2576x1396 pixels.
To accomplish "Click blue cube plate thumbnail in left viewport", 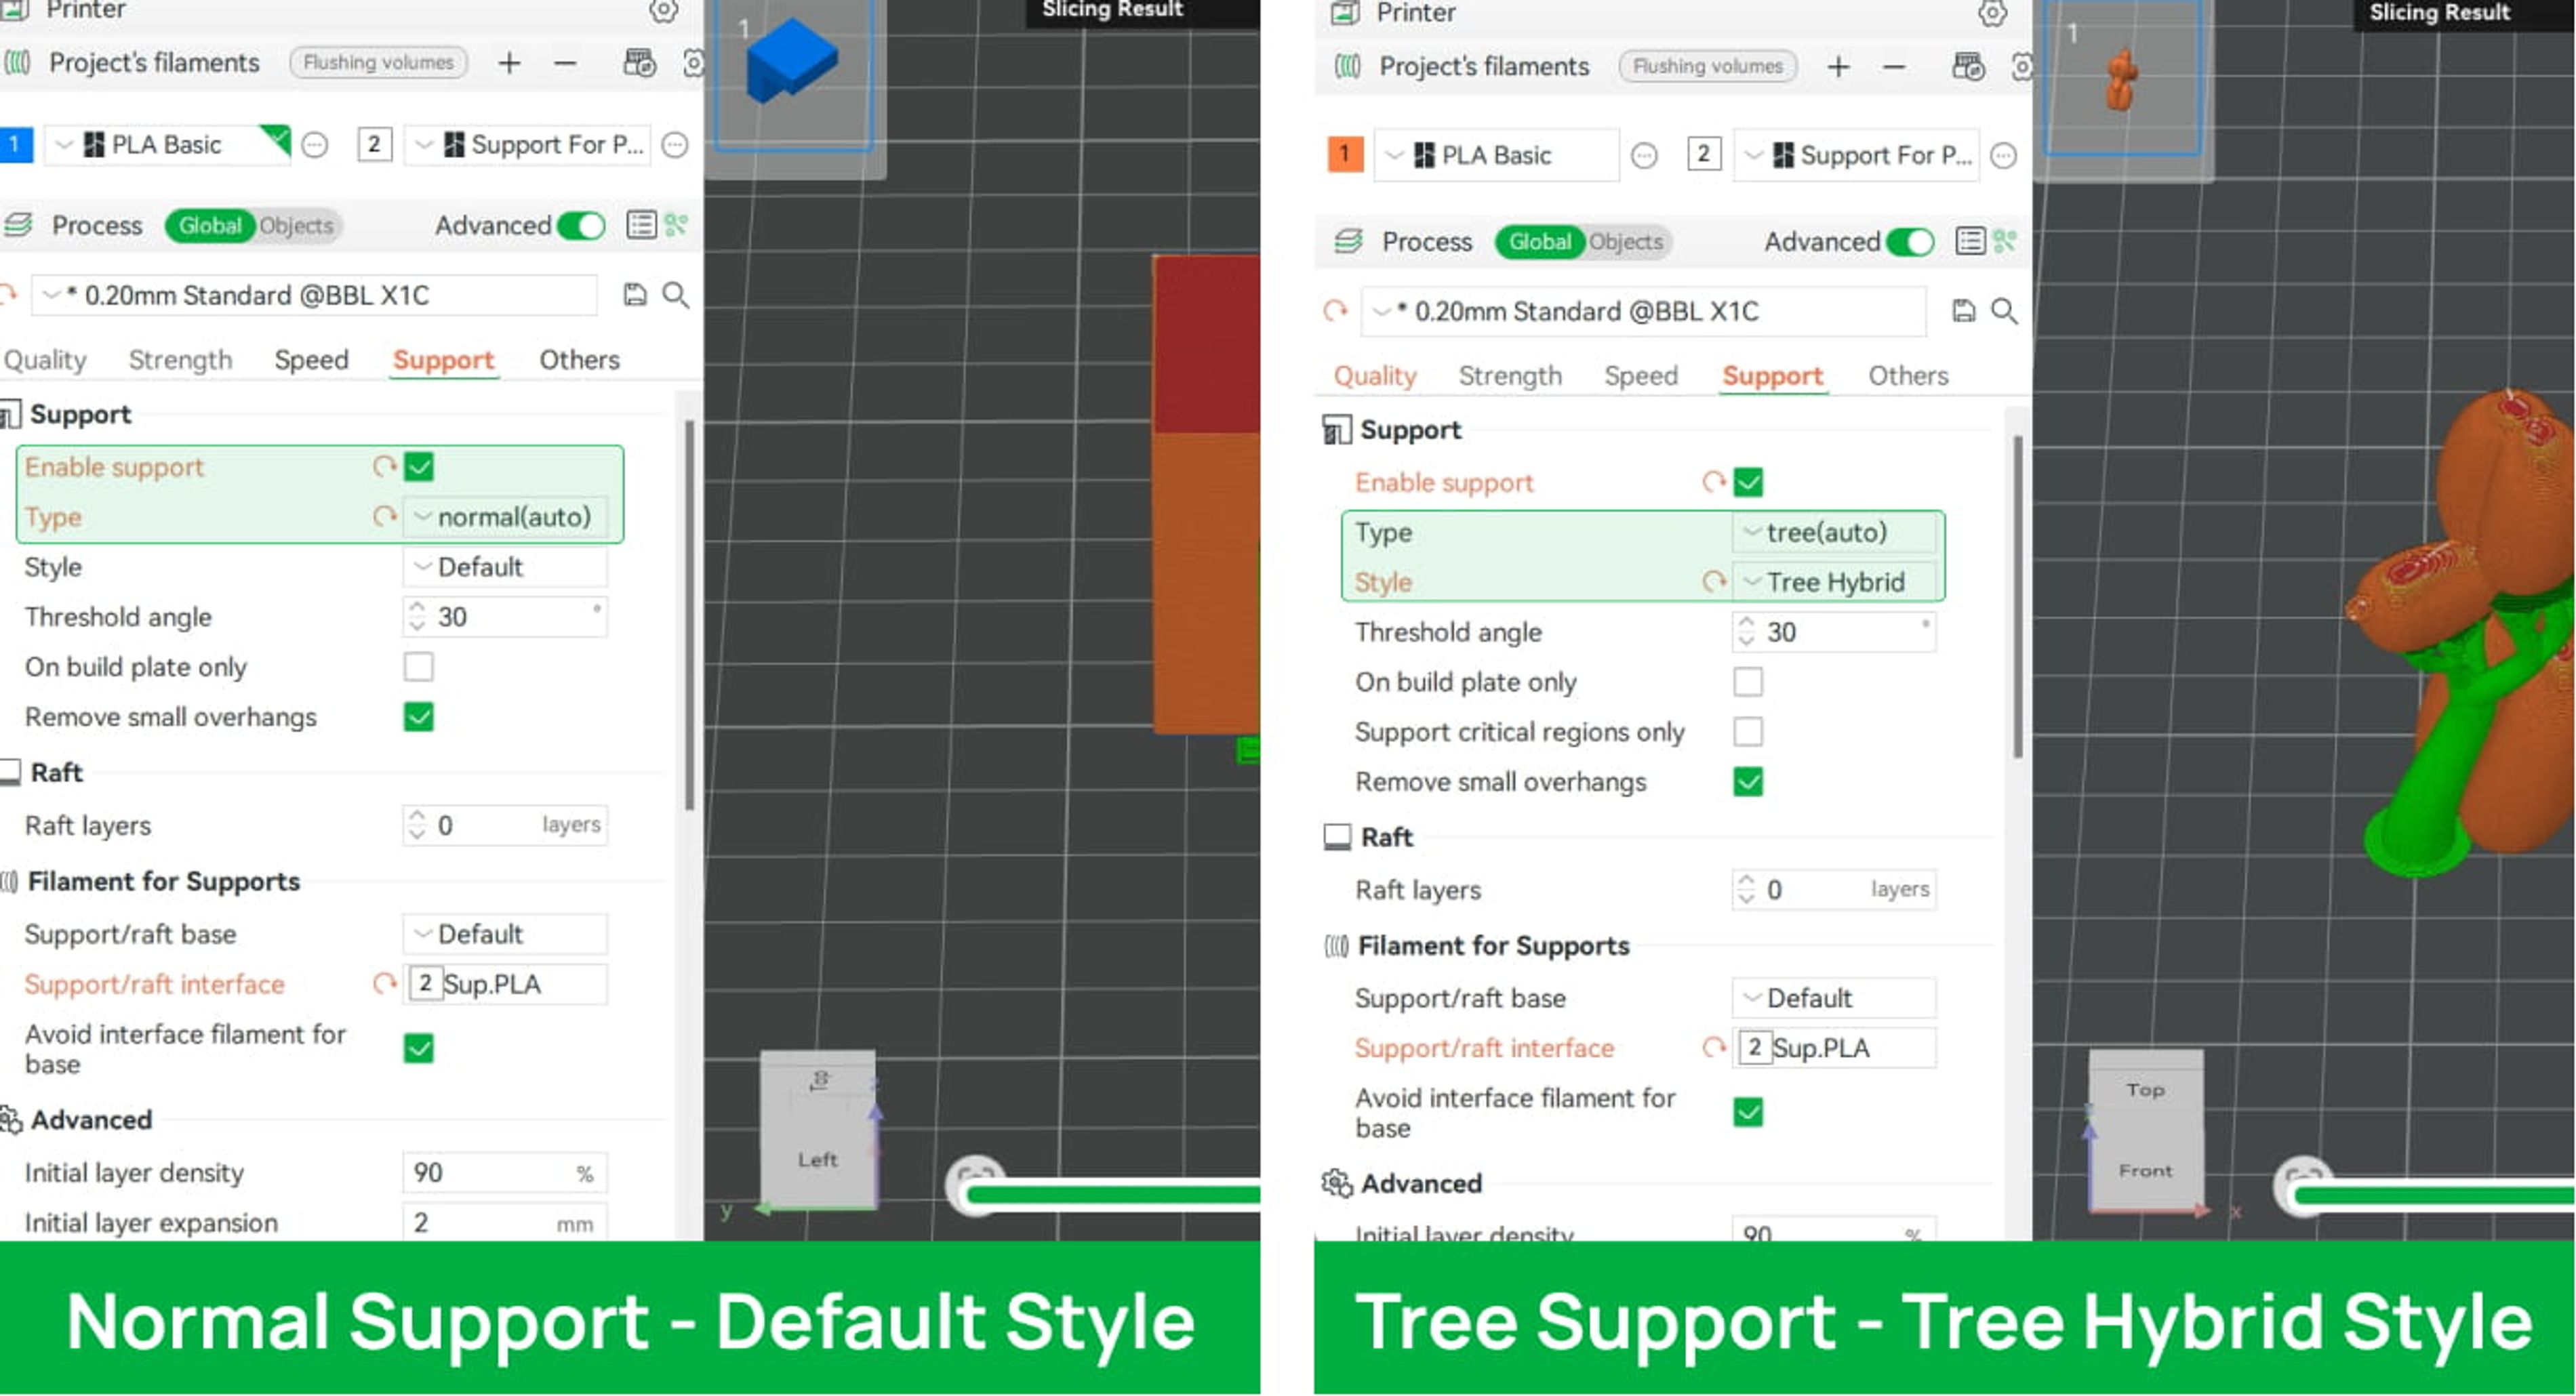I will click(x=794, y=75).
